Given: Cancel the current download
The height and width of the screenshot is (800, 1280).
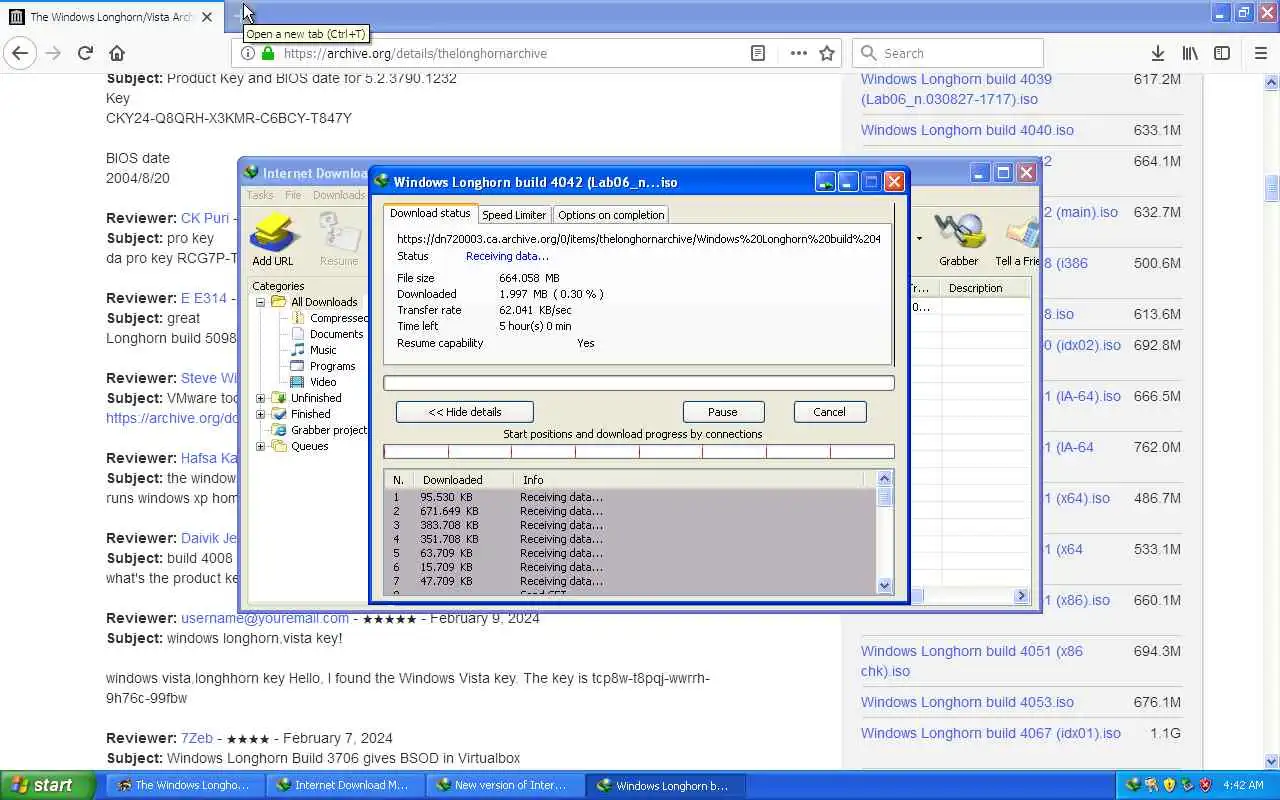Looking at the screenshot, I should point(829,412).
